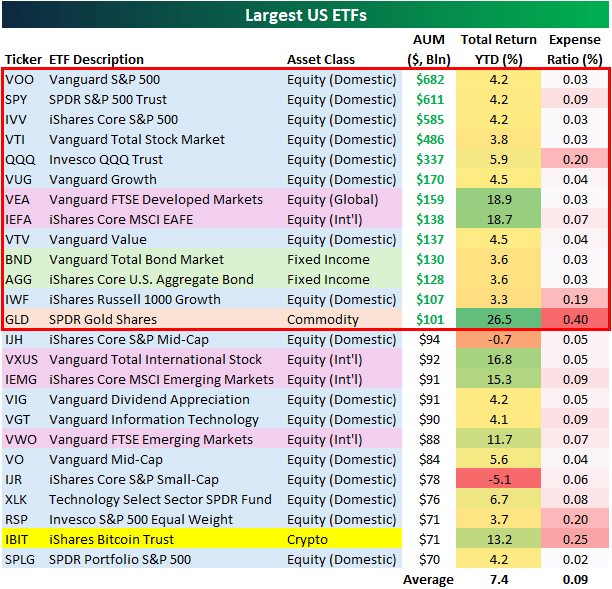Select the highlighted IBIT ticker cell
The width and height of the screenshot is (612, 589).
coord(20,539)
